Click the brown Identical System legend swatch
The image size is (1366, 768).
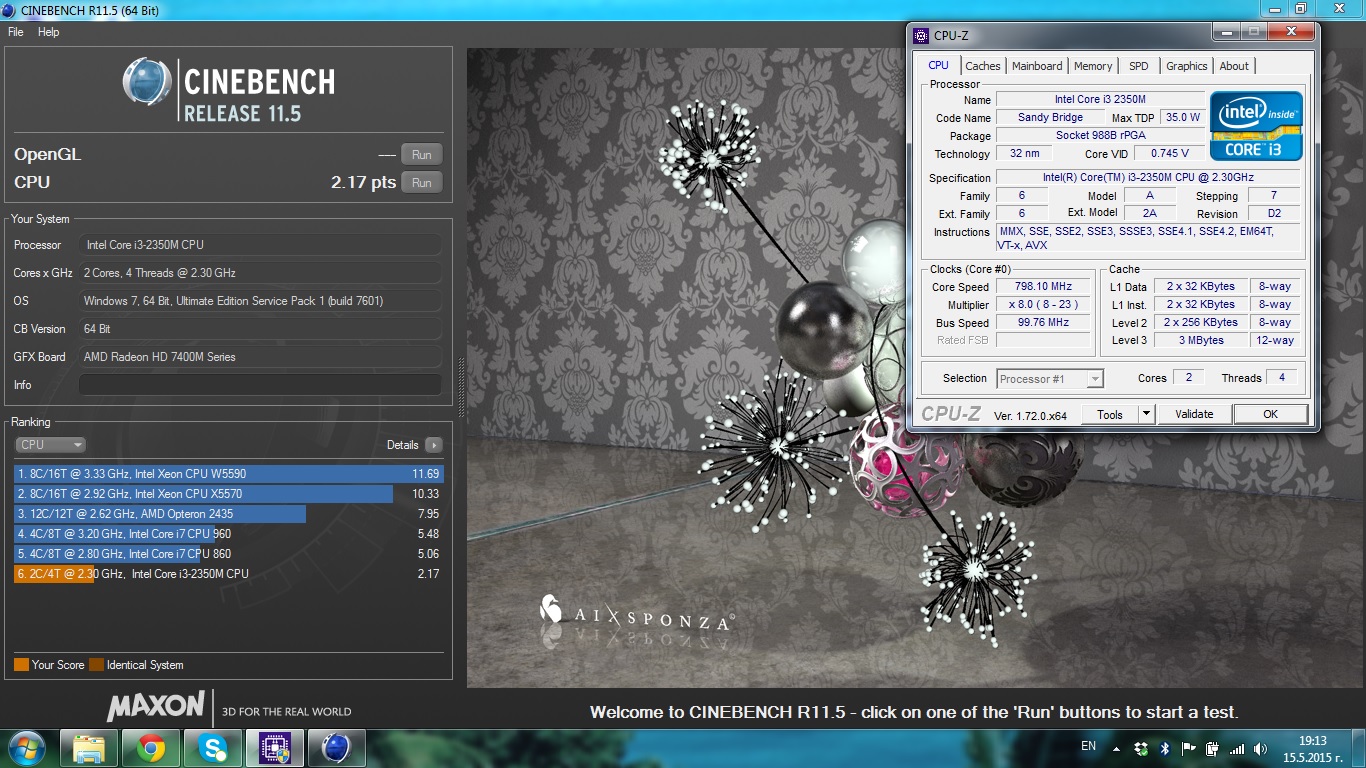point(96,665)
